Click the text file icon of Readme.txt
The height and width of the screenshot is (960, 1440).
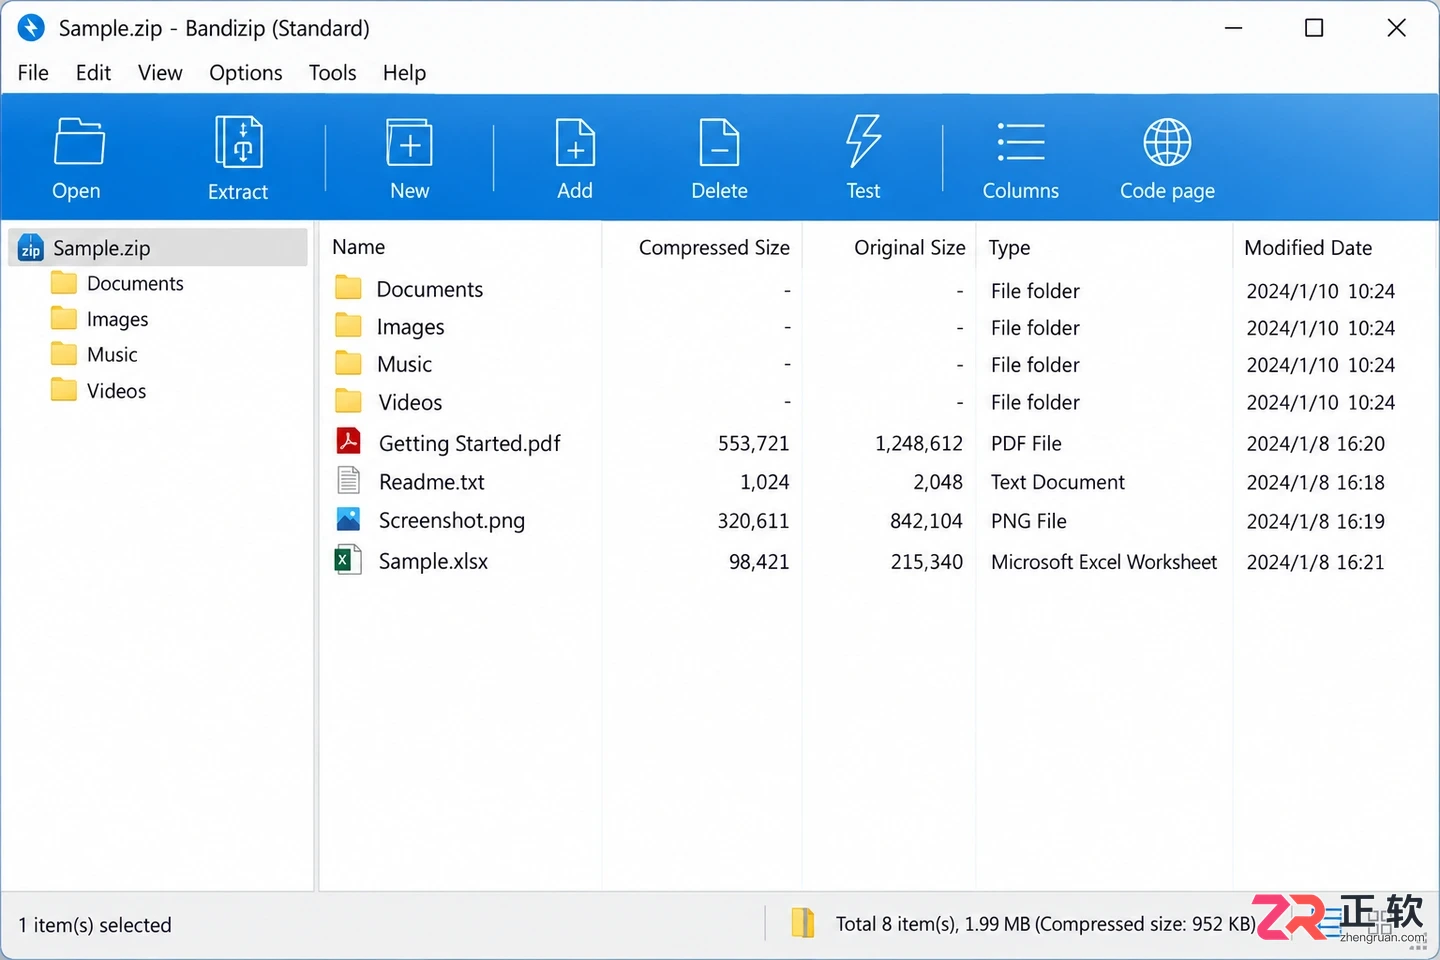click(x=348, y=480)
